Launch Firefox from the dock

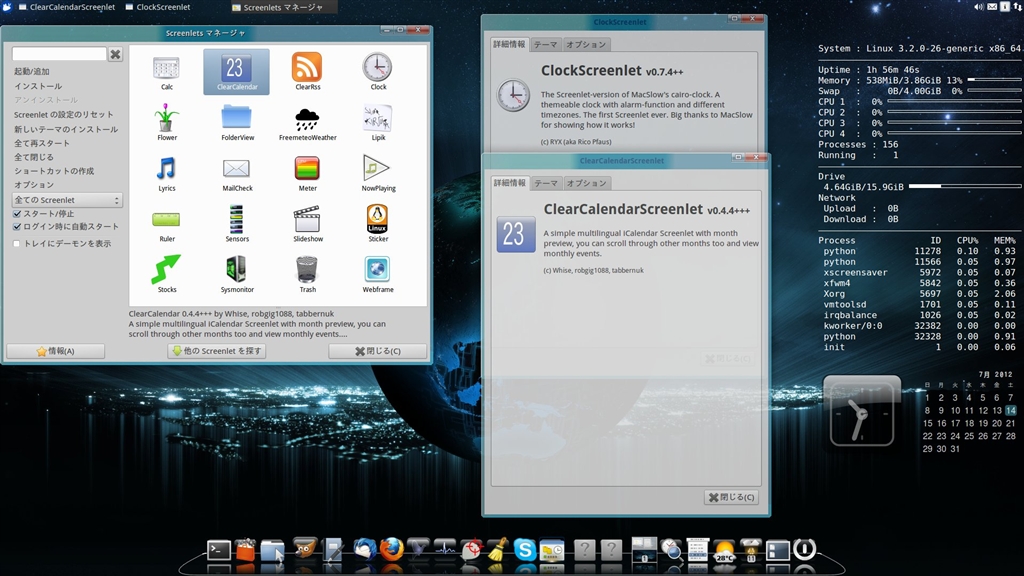coord(391,548)
